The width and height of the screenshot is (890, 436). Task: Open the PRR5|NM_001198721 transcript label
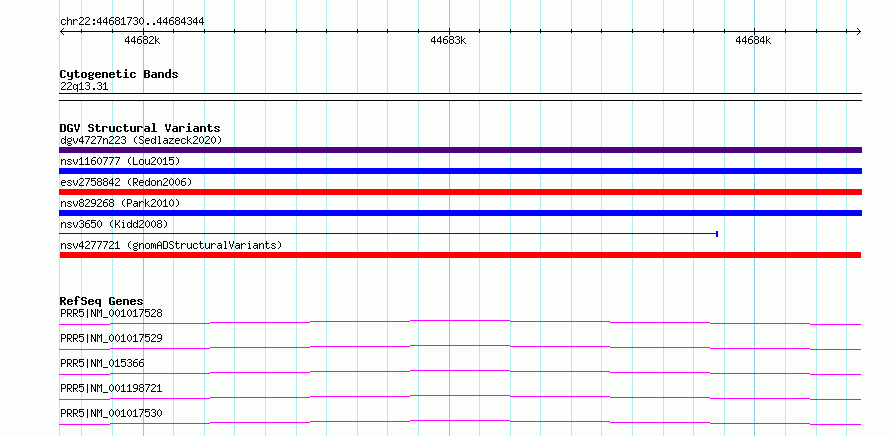coord(111,388)
